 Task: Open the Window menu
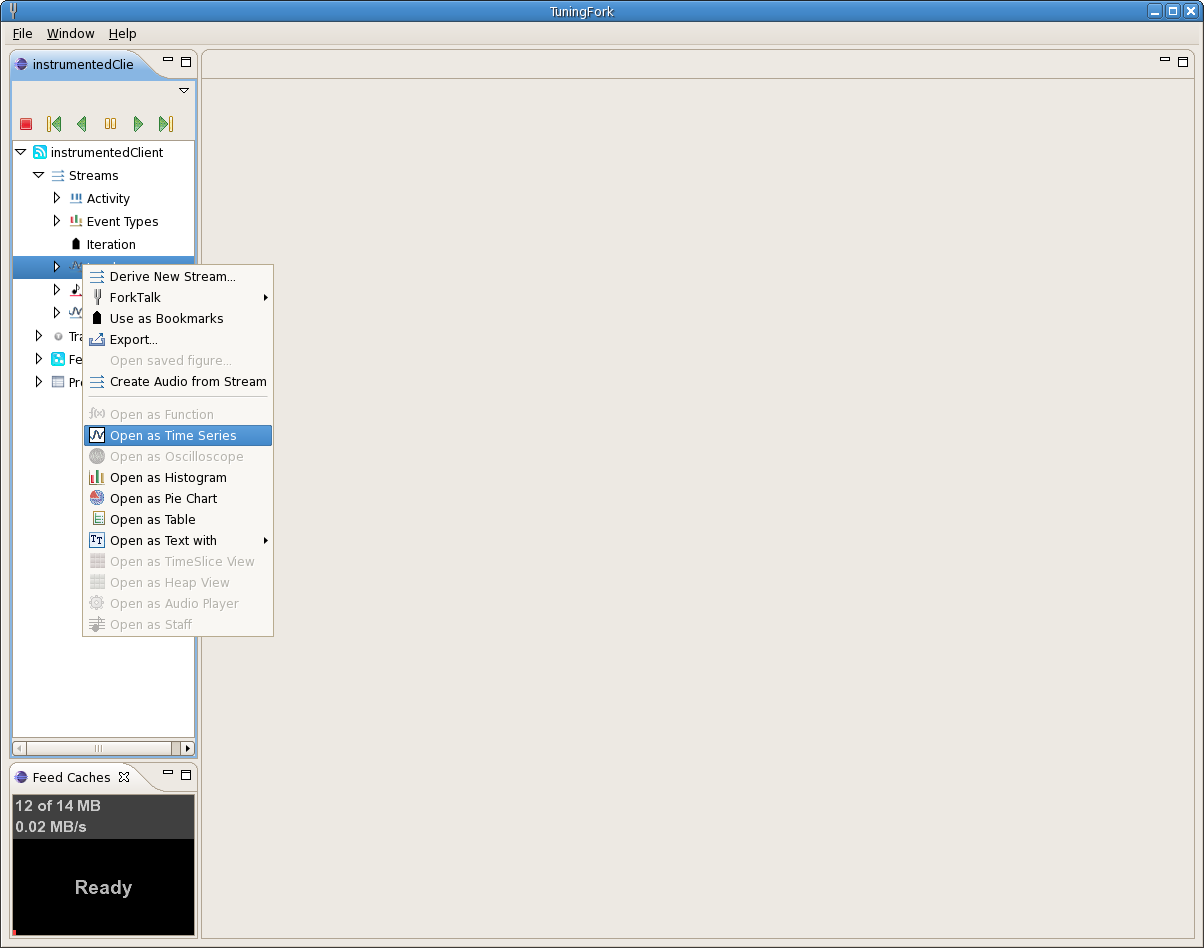pos(70,34)
